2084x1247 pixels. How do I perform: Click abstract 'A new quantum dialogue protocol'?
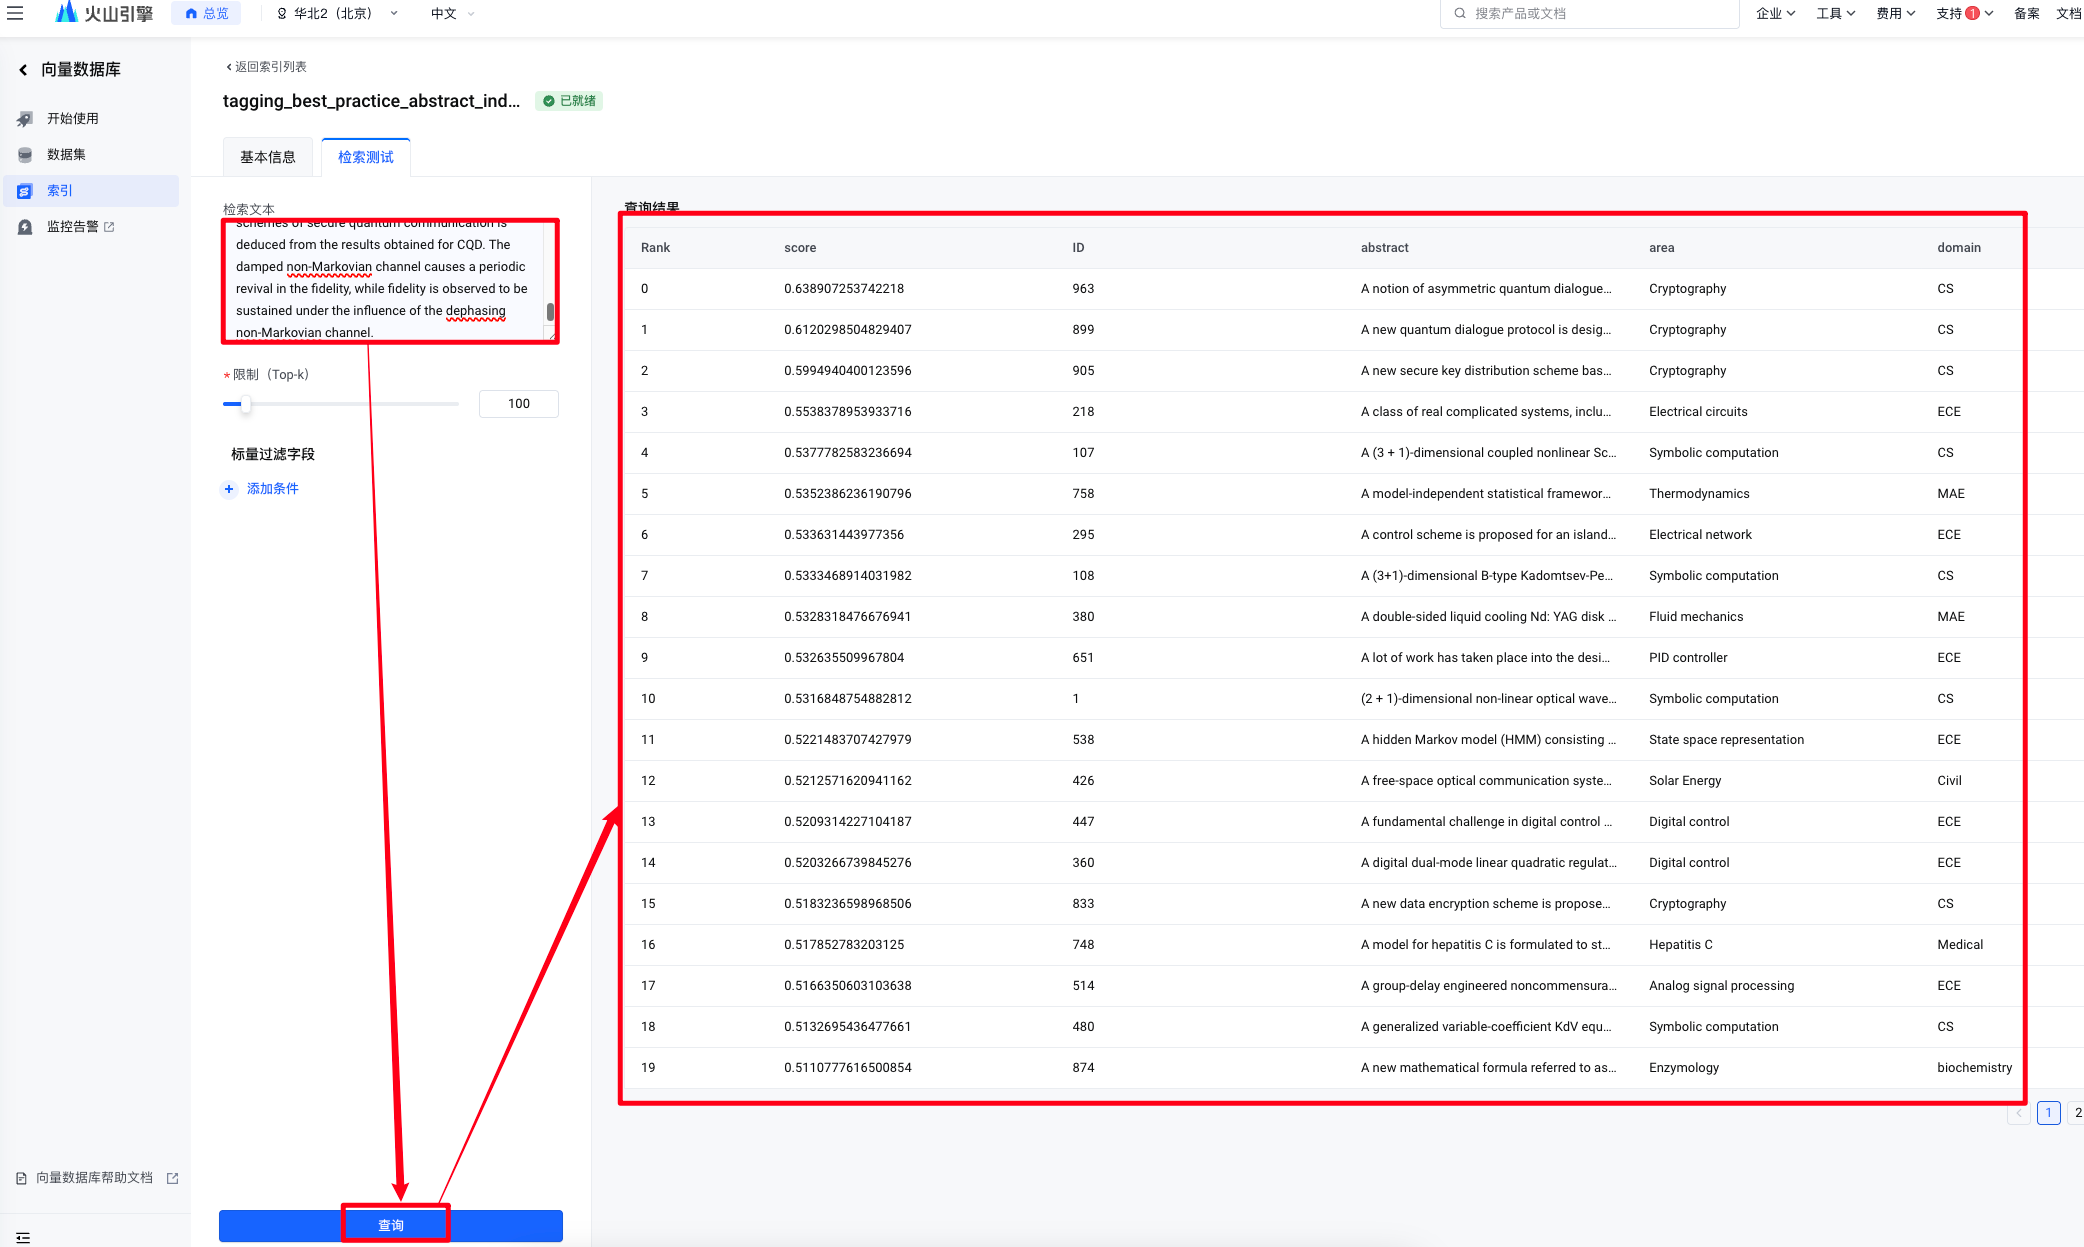(x=1486, y=330)
